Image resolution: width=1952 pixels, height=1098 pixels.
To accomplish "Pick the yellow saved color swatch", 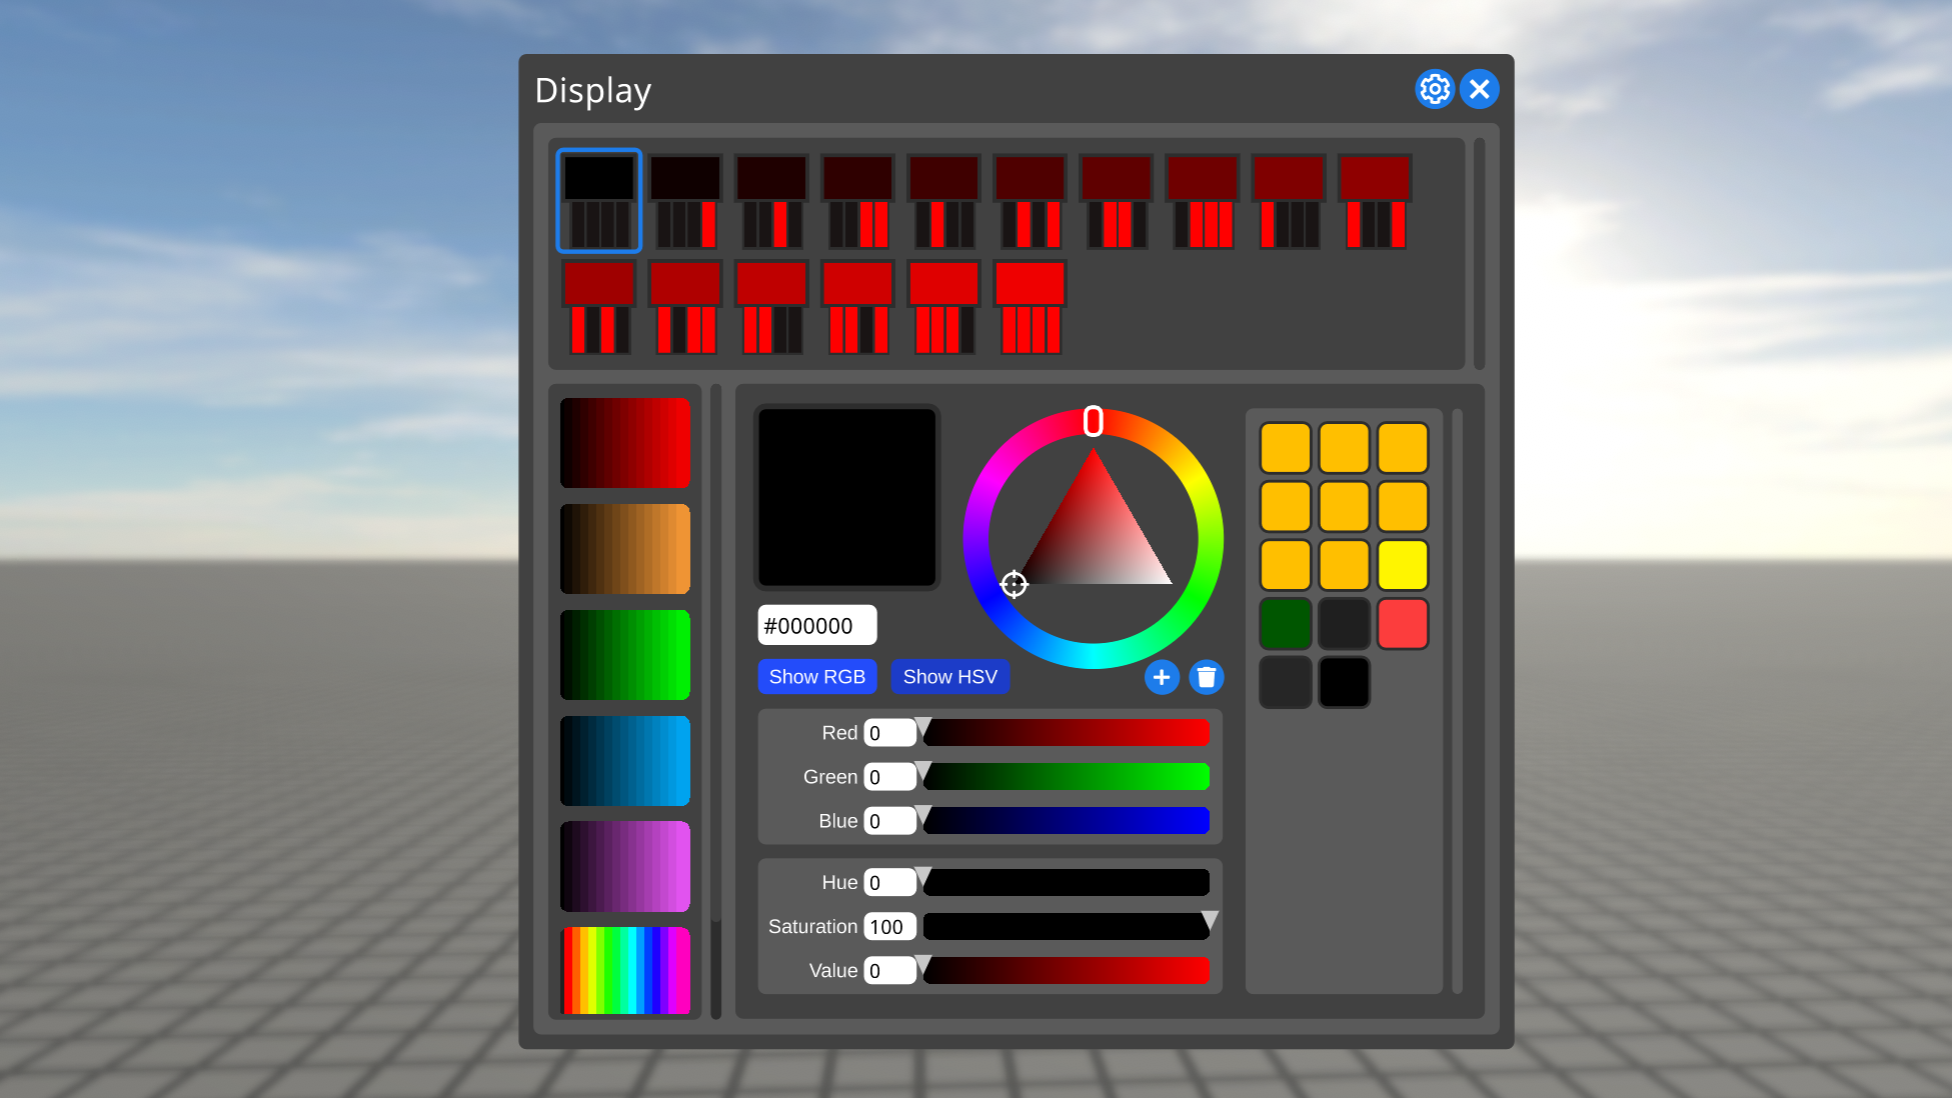I will 1402,565.
